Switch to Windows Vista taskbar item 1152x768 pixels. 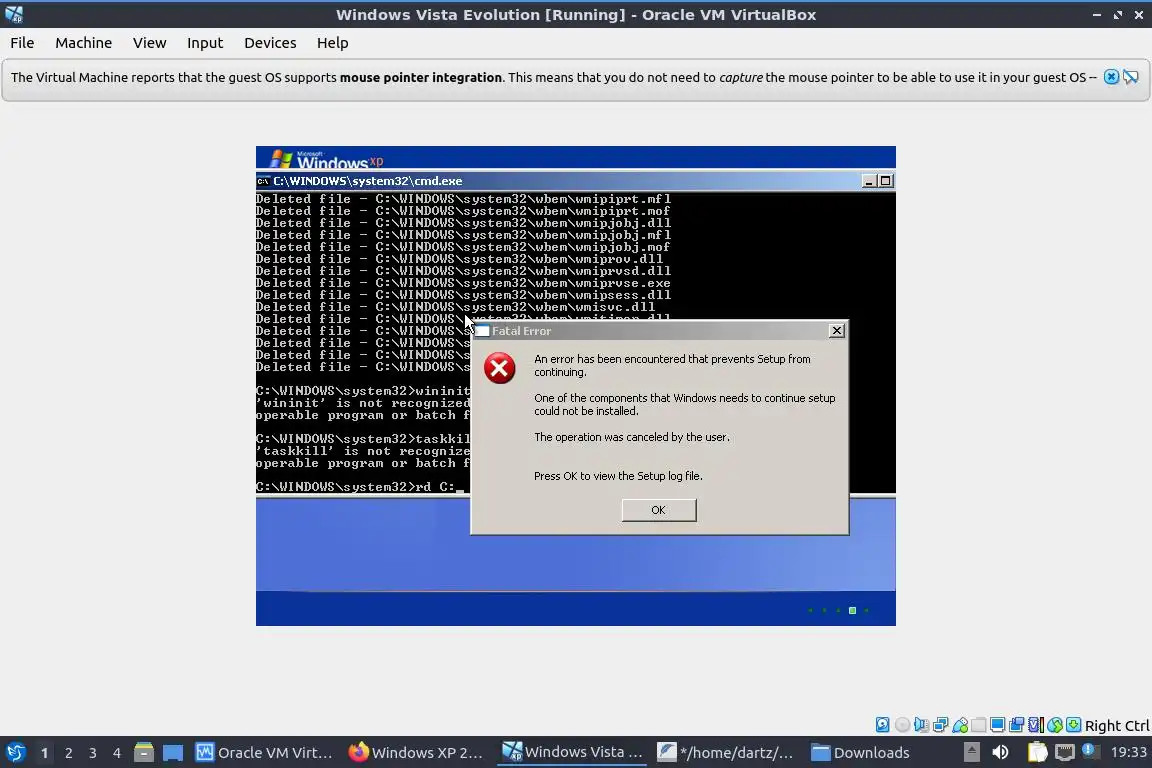pos(572,753)
